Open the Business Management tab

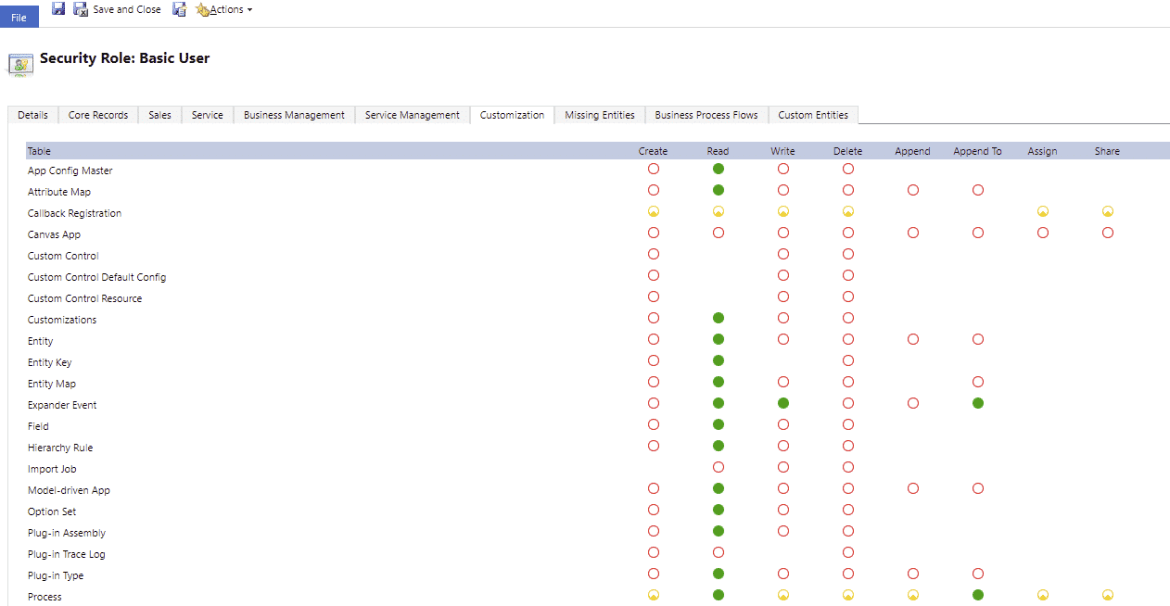[x=294, y=115]
